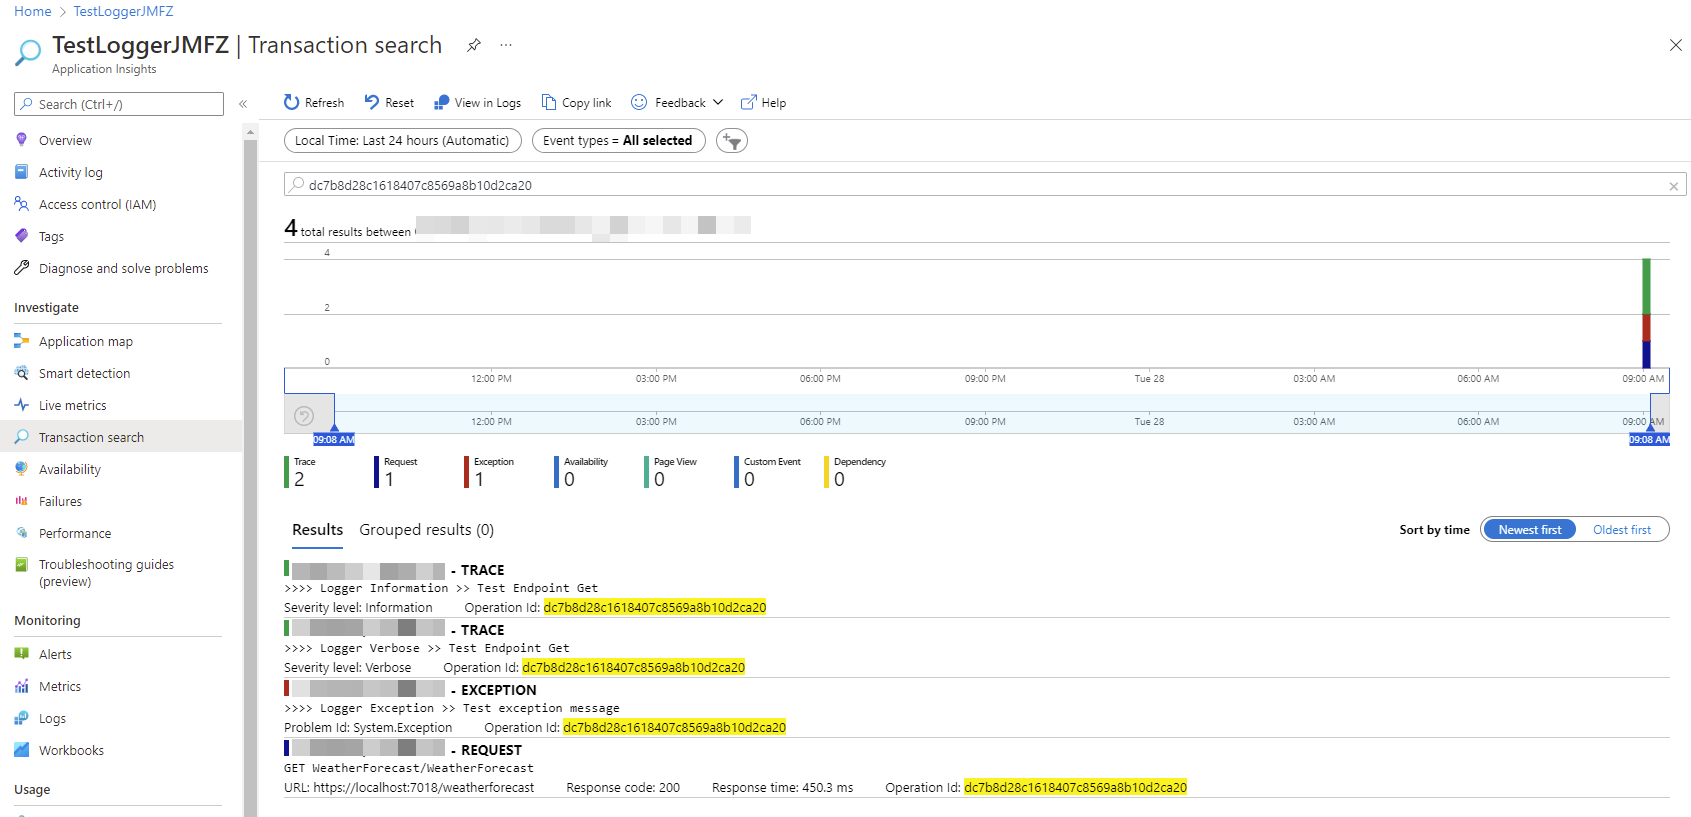Toggle the Page View event type filter
Viewport: 1691px width, 817px height.
coord(671,472)
